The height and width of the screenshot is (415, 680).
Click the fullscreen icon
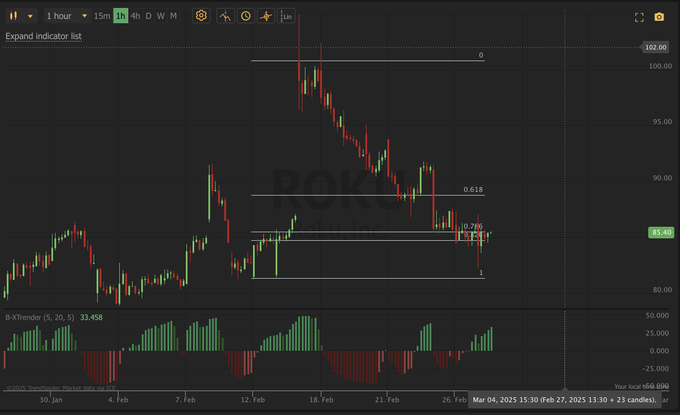[639, 17]
